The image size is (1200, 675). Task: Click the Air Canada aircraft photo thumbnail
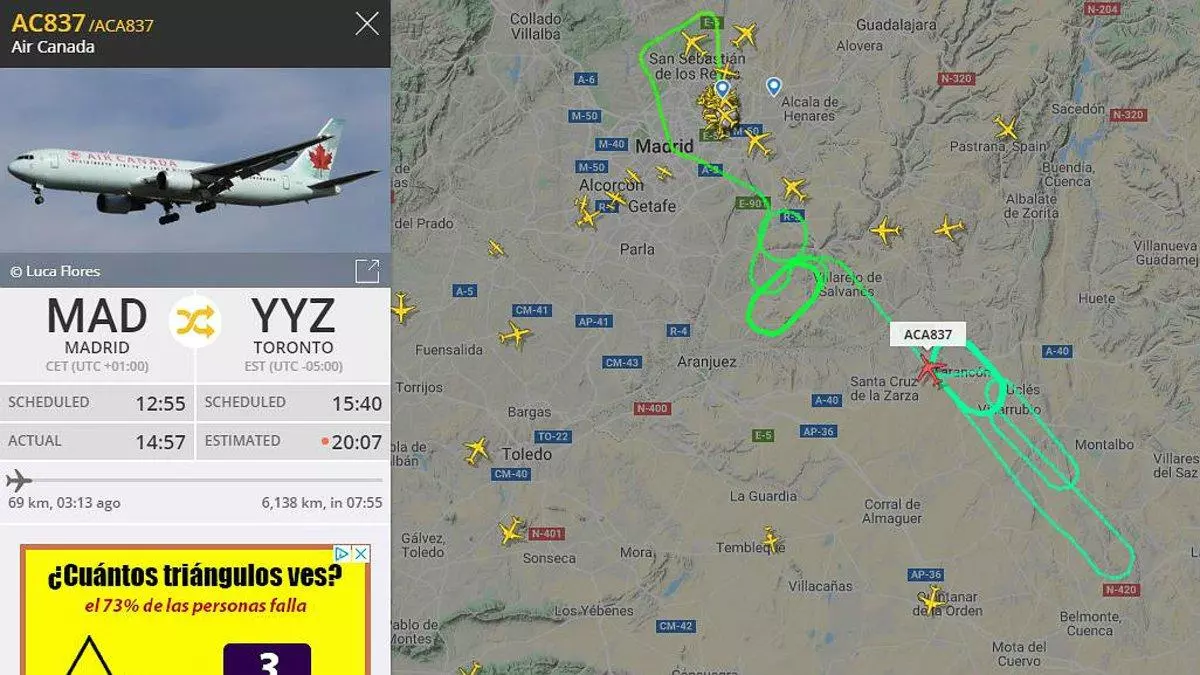coord(195,177)
